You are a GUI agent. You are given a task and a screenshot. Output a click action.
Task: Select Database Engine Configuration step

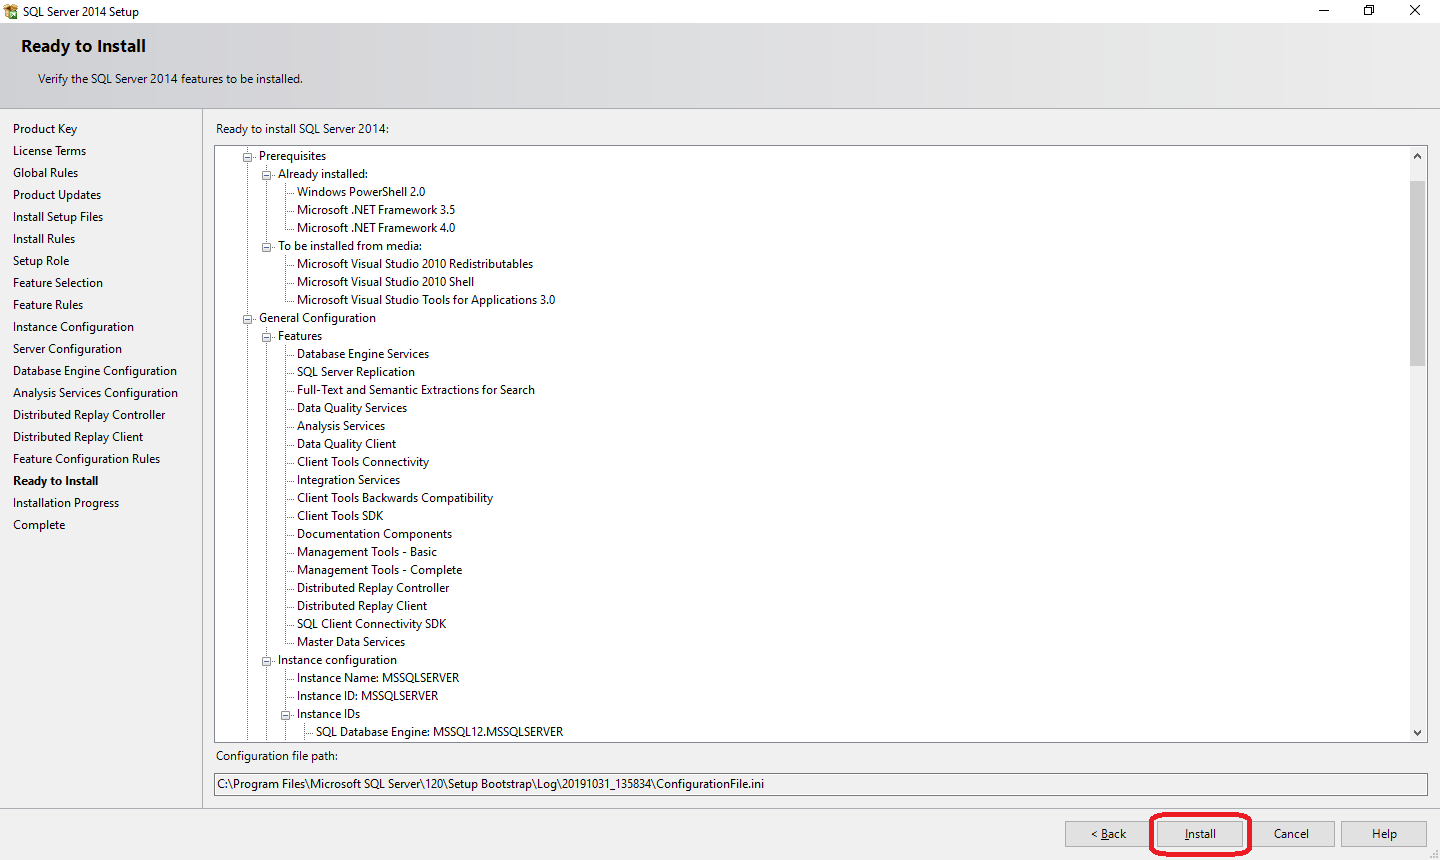(95, 371)
